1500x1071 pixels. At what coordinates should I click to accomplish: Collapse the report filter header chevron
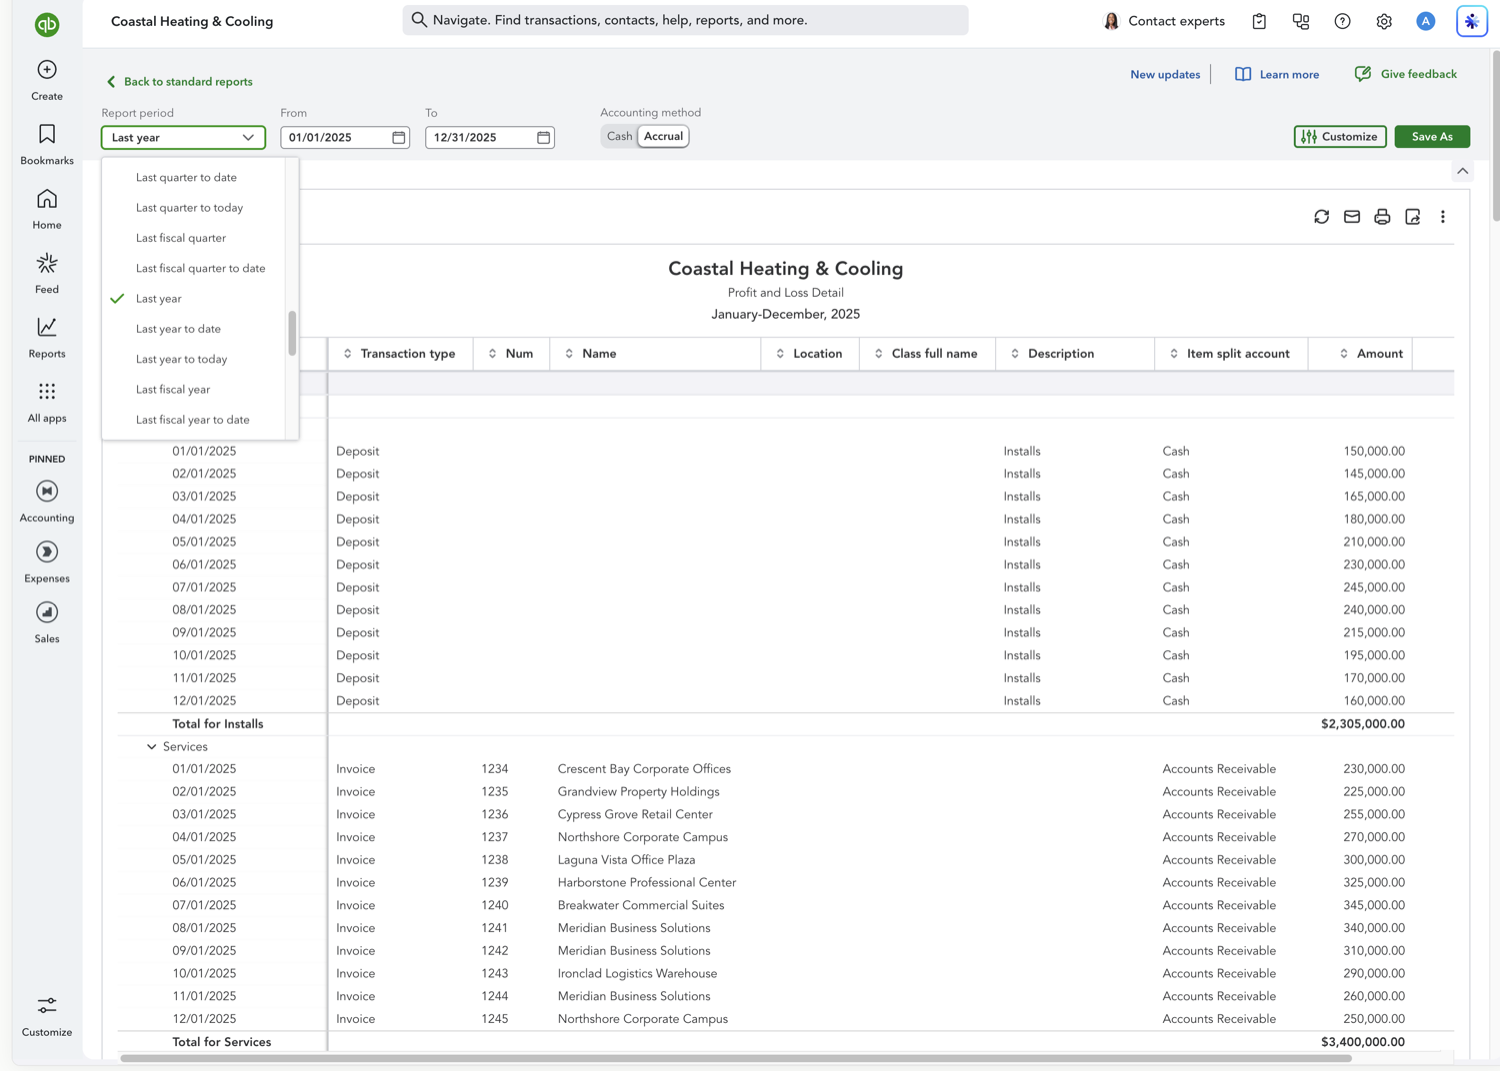1463,171
